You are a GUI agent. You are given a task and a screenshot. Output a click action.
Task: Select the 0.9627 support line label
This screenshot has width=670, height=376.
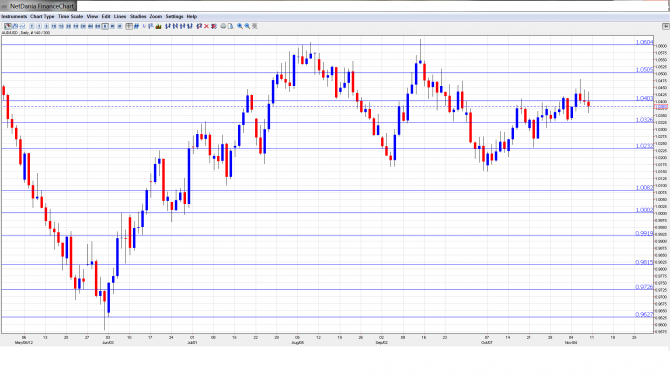[x=644, y=314]
